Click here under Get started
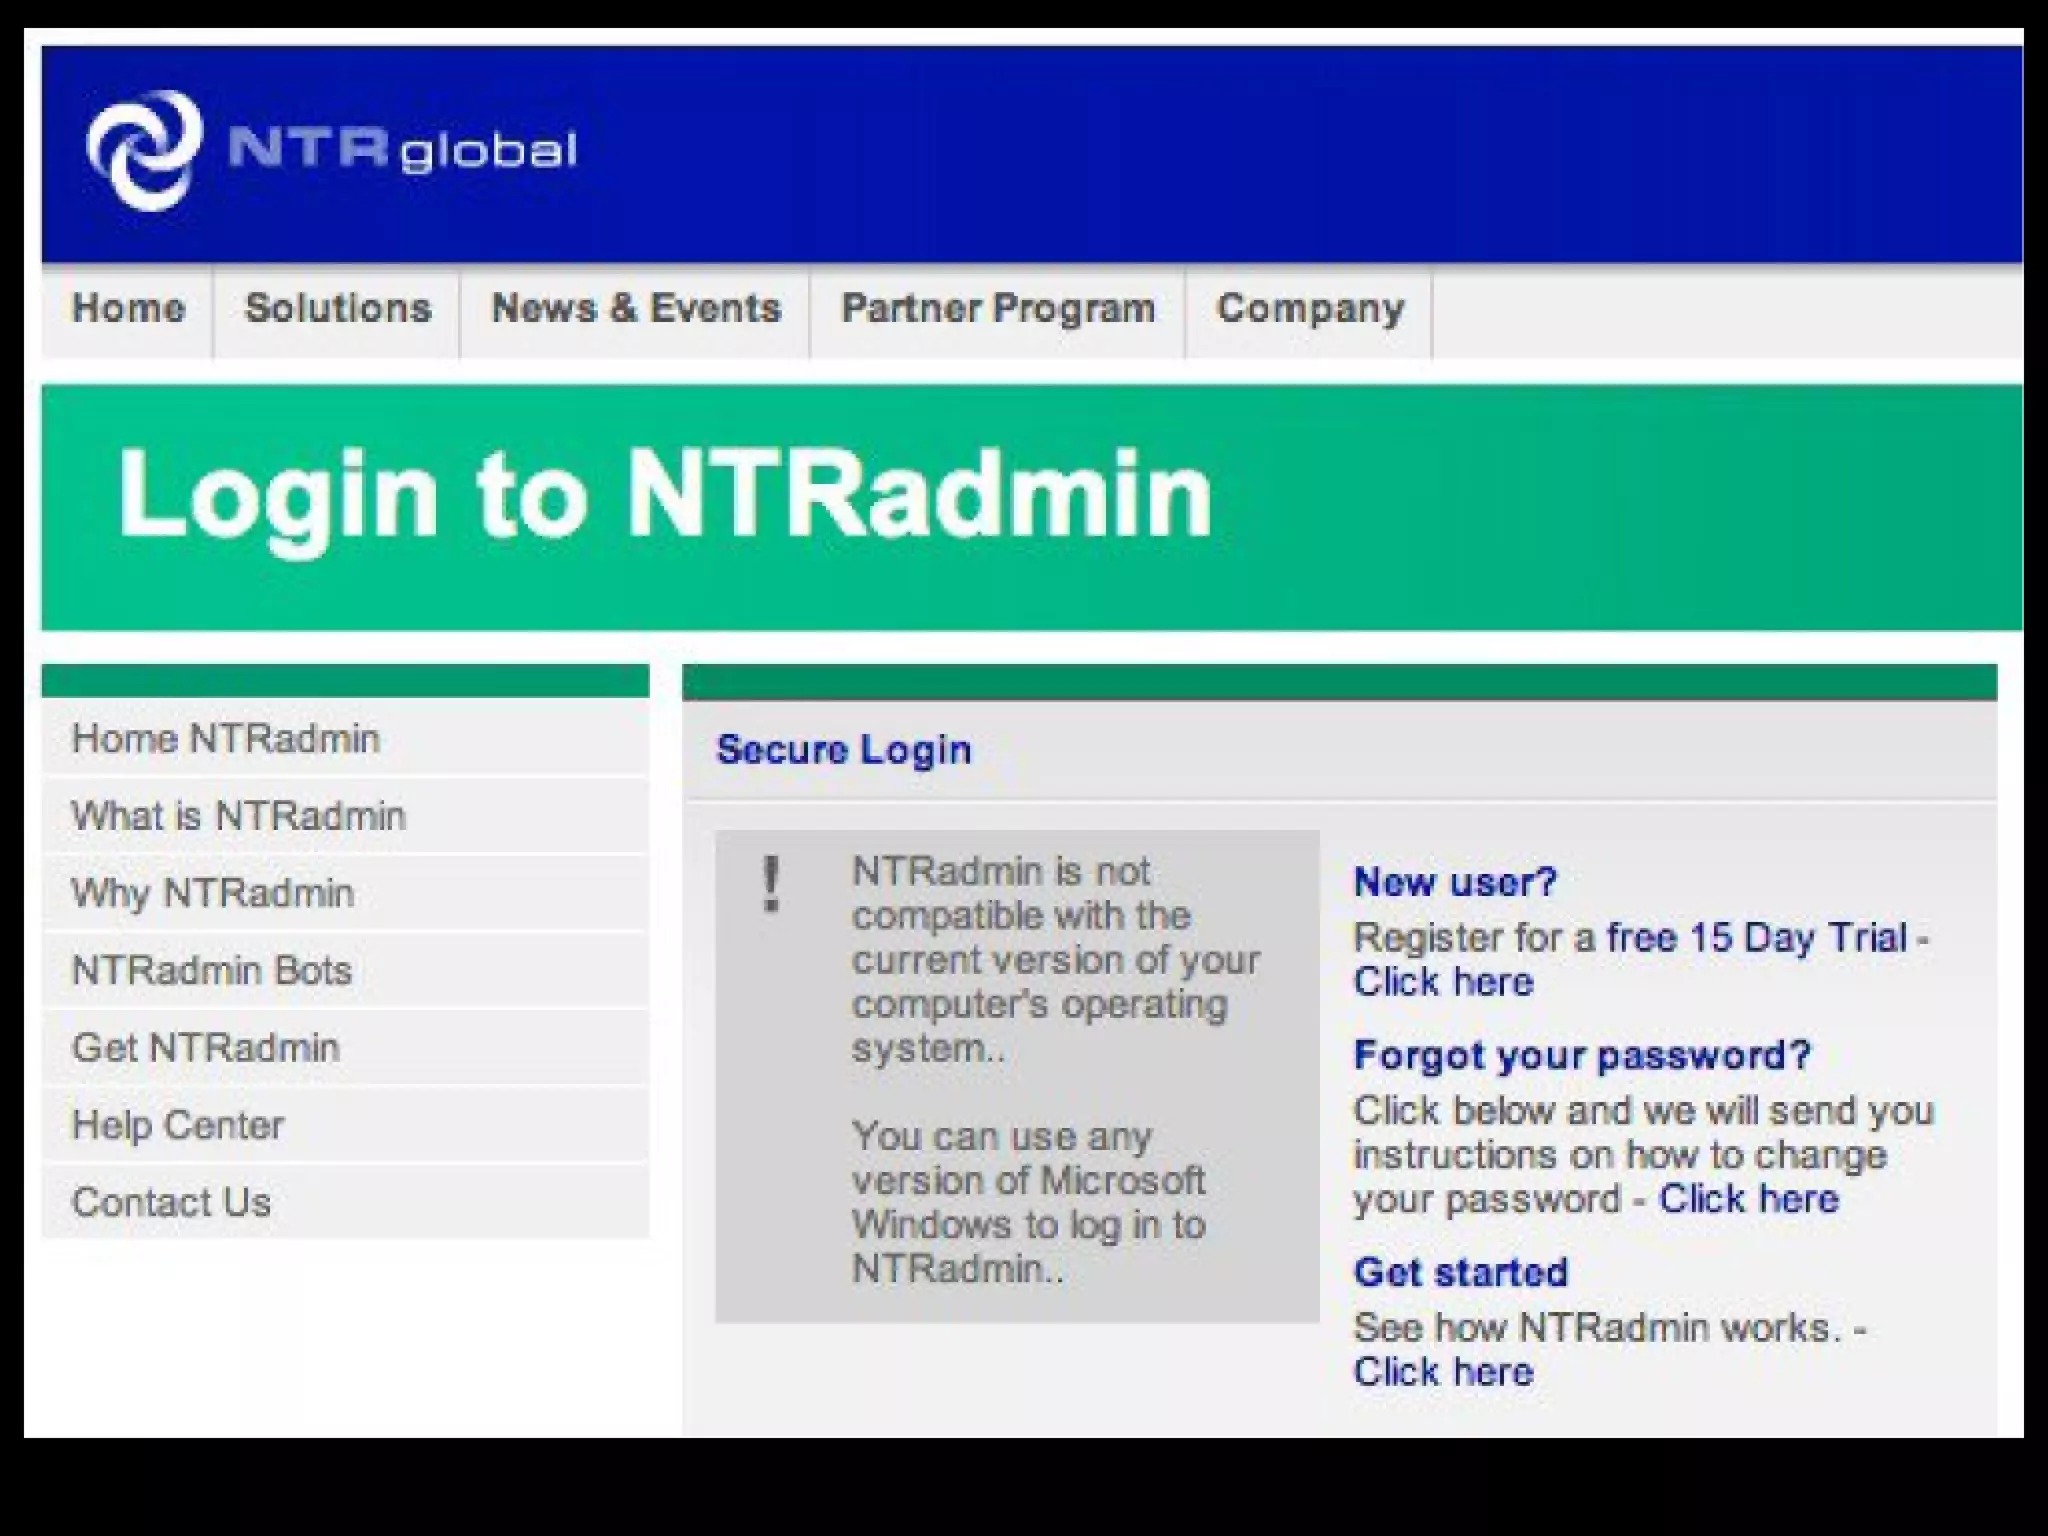Viewport: 2048px width, 1536px height. (1442, 1371)
